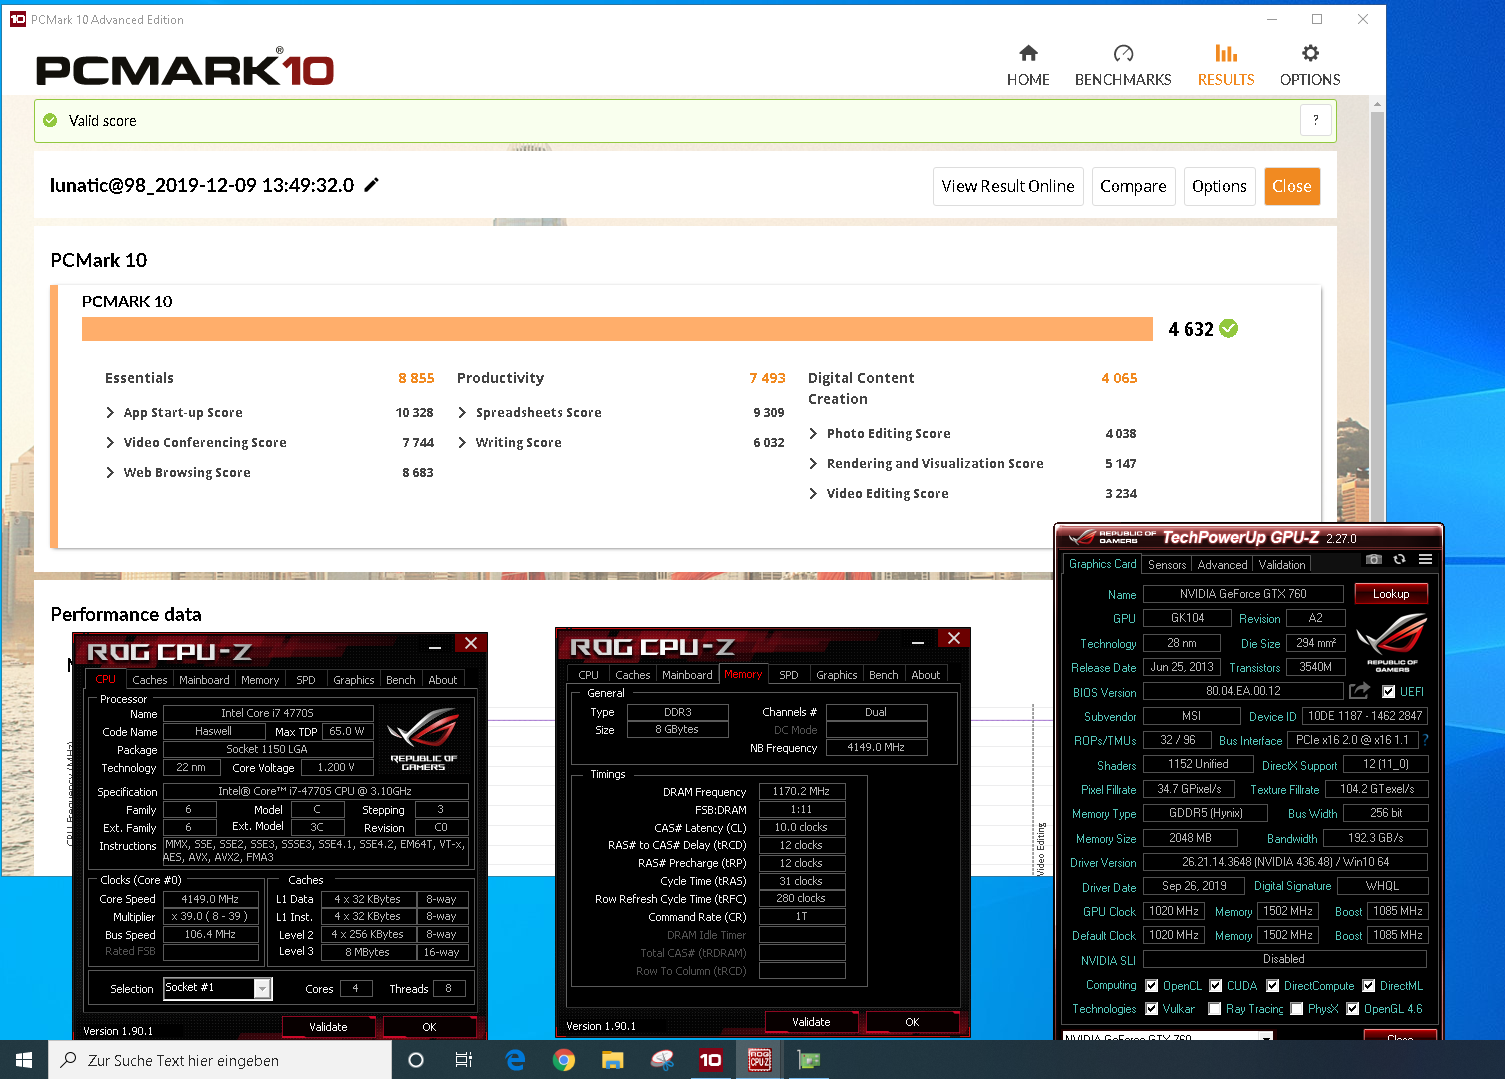Click the Windows search box
The width and height of the screenshot is (1505, 1079).
point(220,1060)
